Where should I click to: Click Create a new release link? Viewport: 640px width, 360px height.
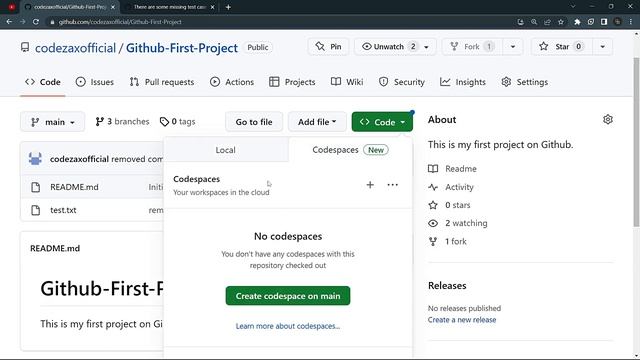pyautogui.click(x=462, y=320)
